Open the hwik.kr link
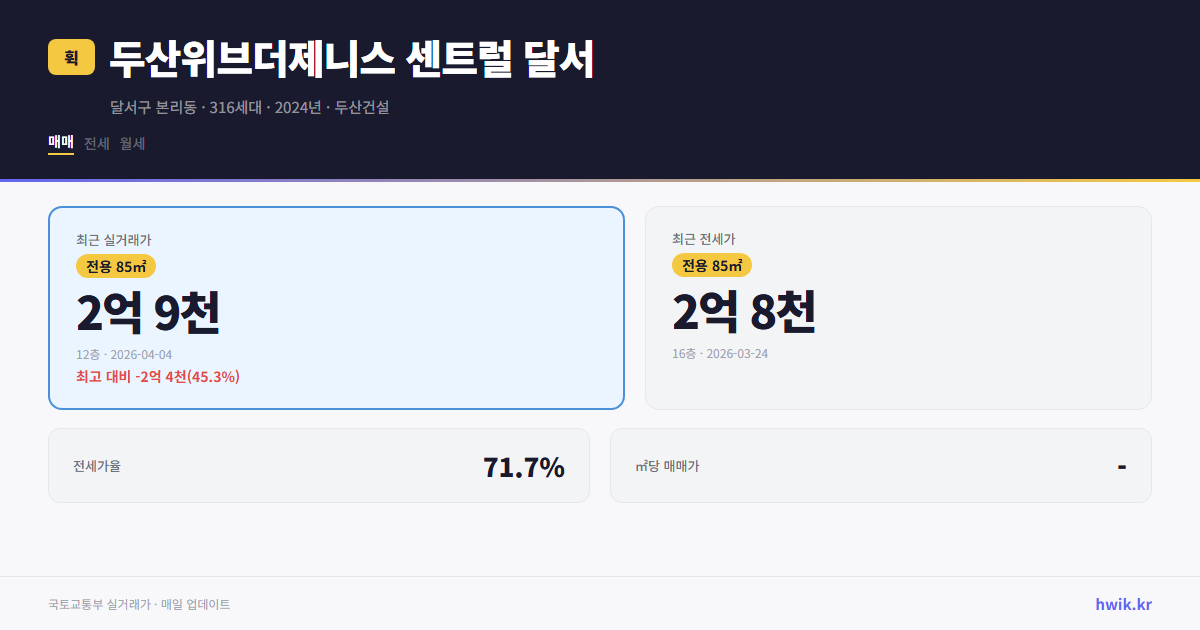Image resolution: width=1200 pixels, height=630 pixels. [1122, 604]
